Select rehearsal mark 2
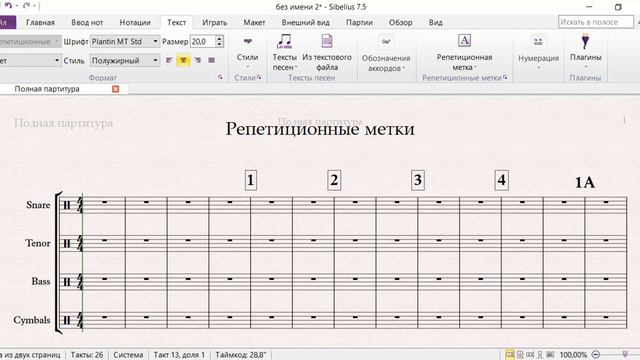Image resolution: width=640 pixels, height=360 pixels. point(334,180)
